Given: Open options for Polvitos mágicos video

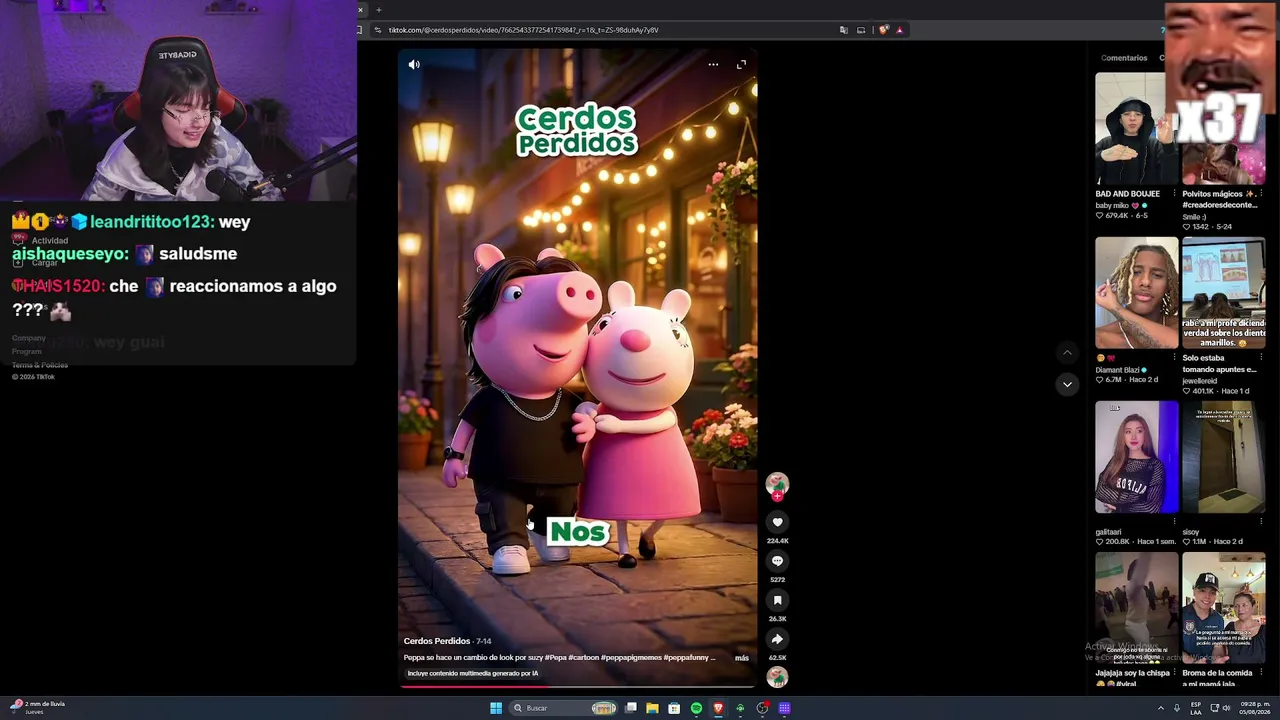Looking at the screenshot, I should tap(1261, 194).
